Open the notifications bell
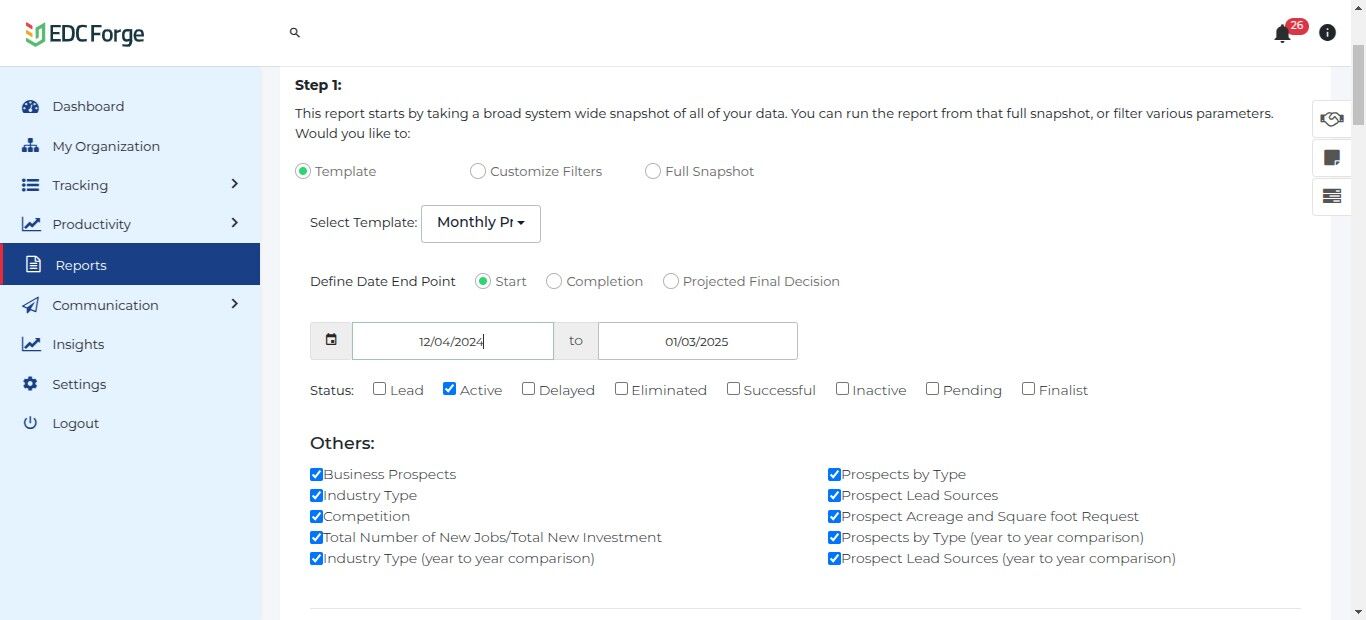 [1282, 34]
